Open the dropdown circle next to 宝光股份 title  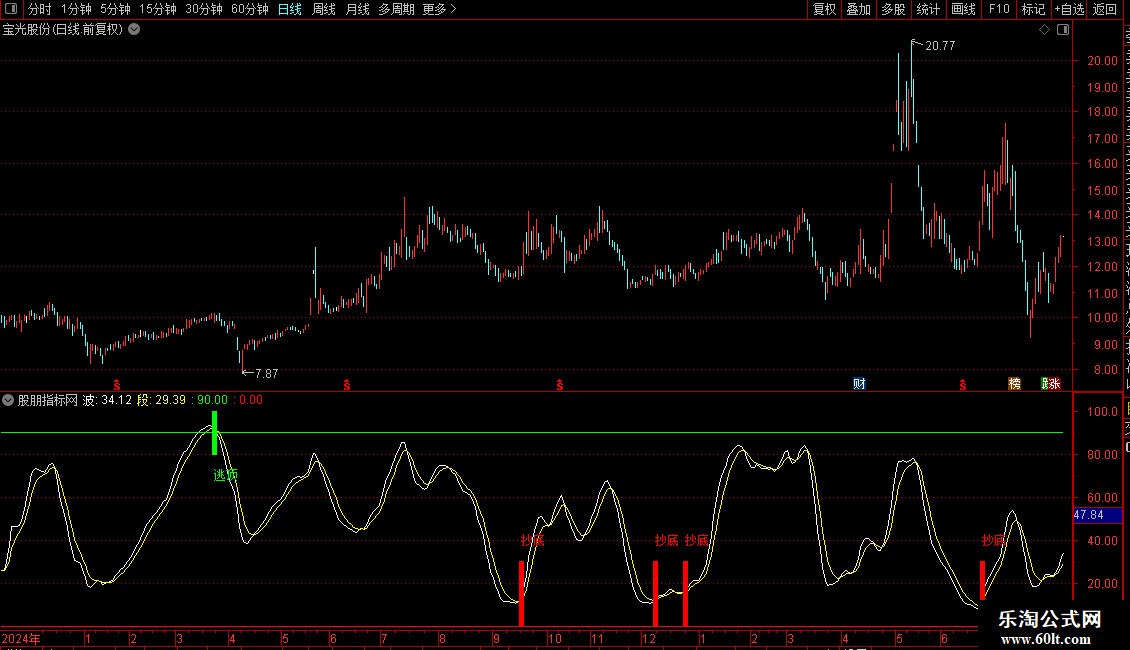[134, 30]
